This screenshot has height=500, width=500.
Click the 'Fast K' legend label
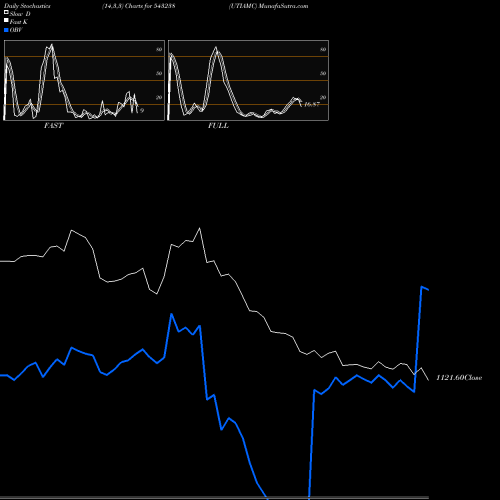(19, 22)
